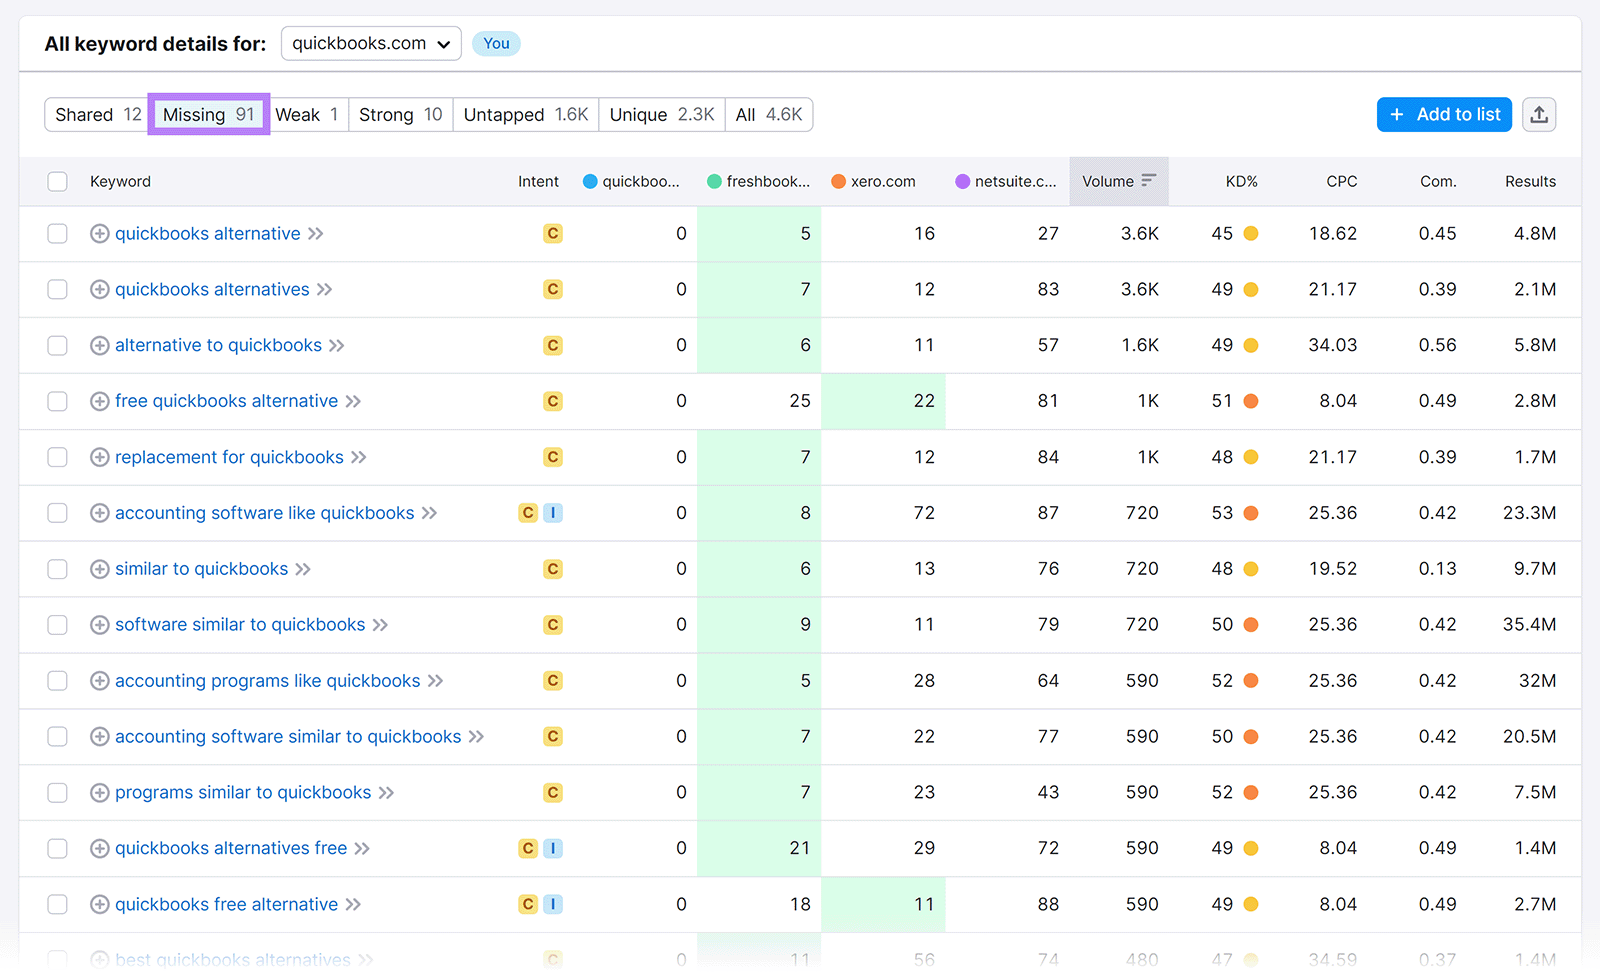Check the checkbox for "quickbooks alternative" row
Image resolution: width=1600 pixels, height=975 pixels.
[57, 233]
